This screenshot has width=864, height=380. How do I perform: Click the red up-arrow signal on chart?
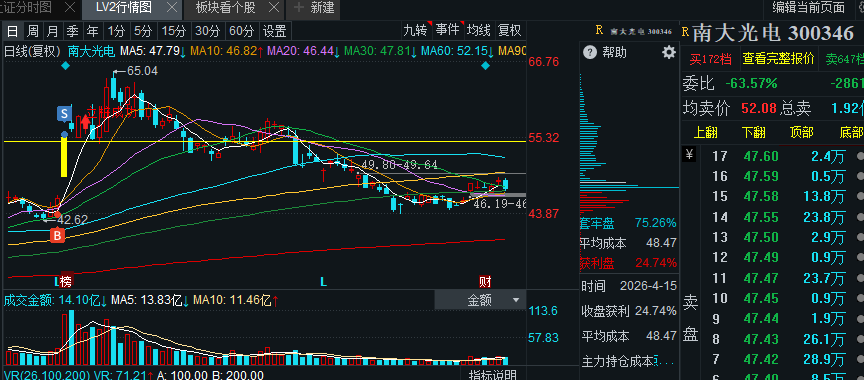(85, 121)
